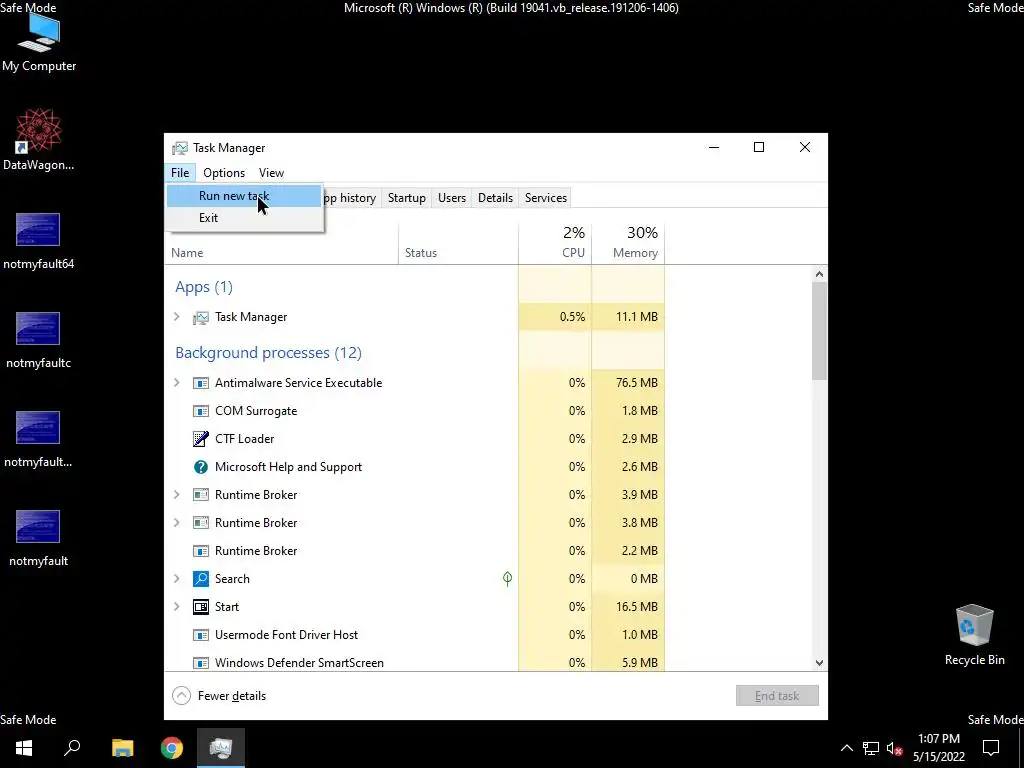Switch to the Startup tab
This screenshot has width=1024, height=768.
pyautogui.click(x=406, y=198)
